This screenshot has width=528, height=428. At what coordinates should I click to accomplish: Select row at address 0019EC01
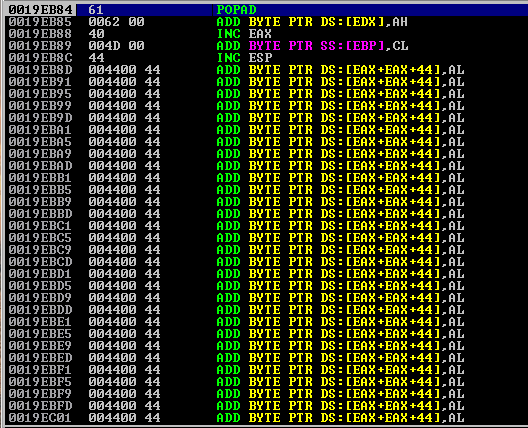point(266,418)
